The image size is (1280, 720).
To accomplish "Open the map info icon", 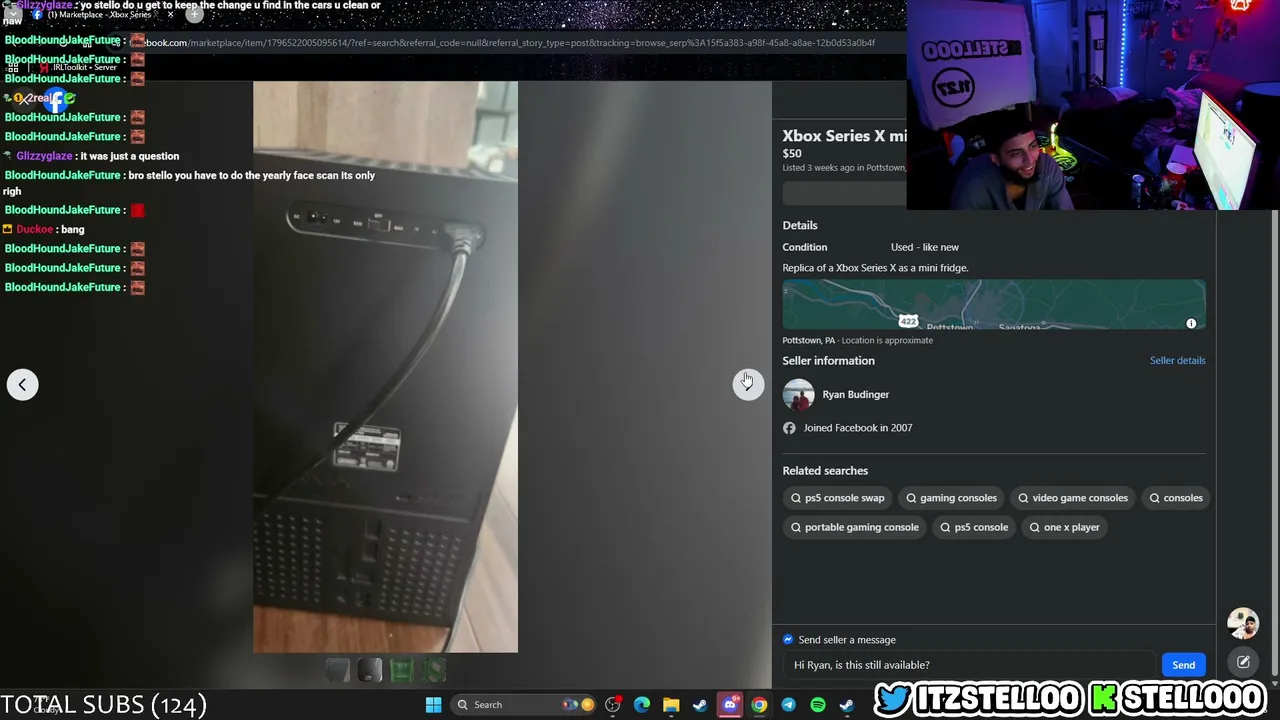I will (1191, 323).
